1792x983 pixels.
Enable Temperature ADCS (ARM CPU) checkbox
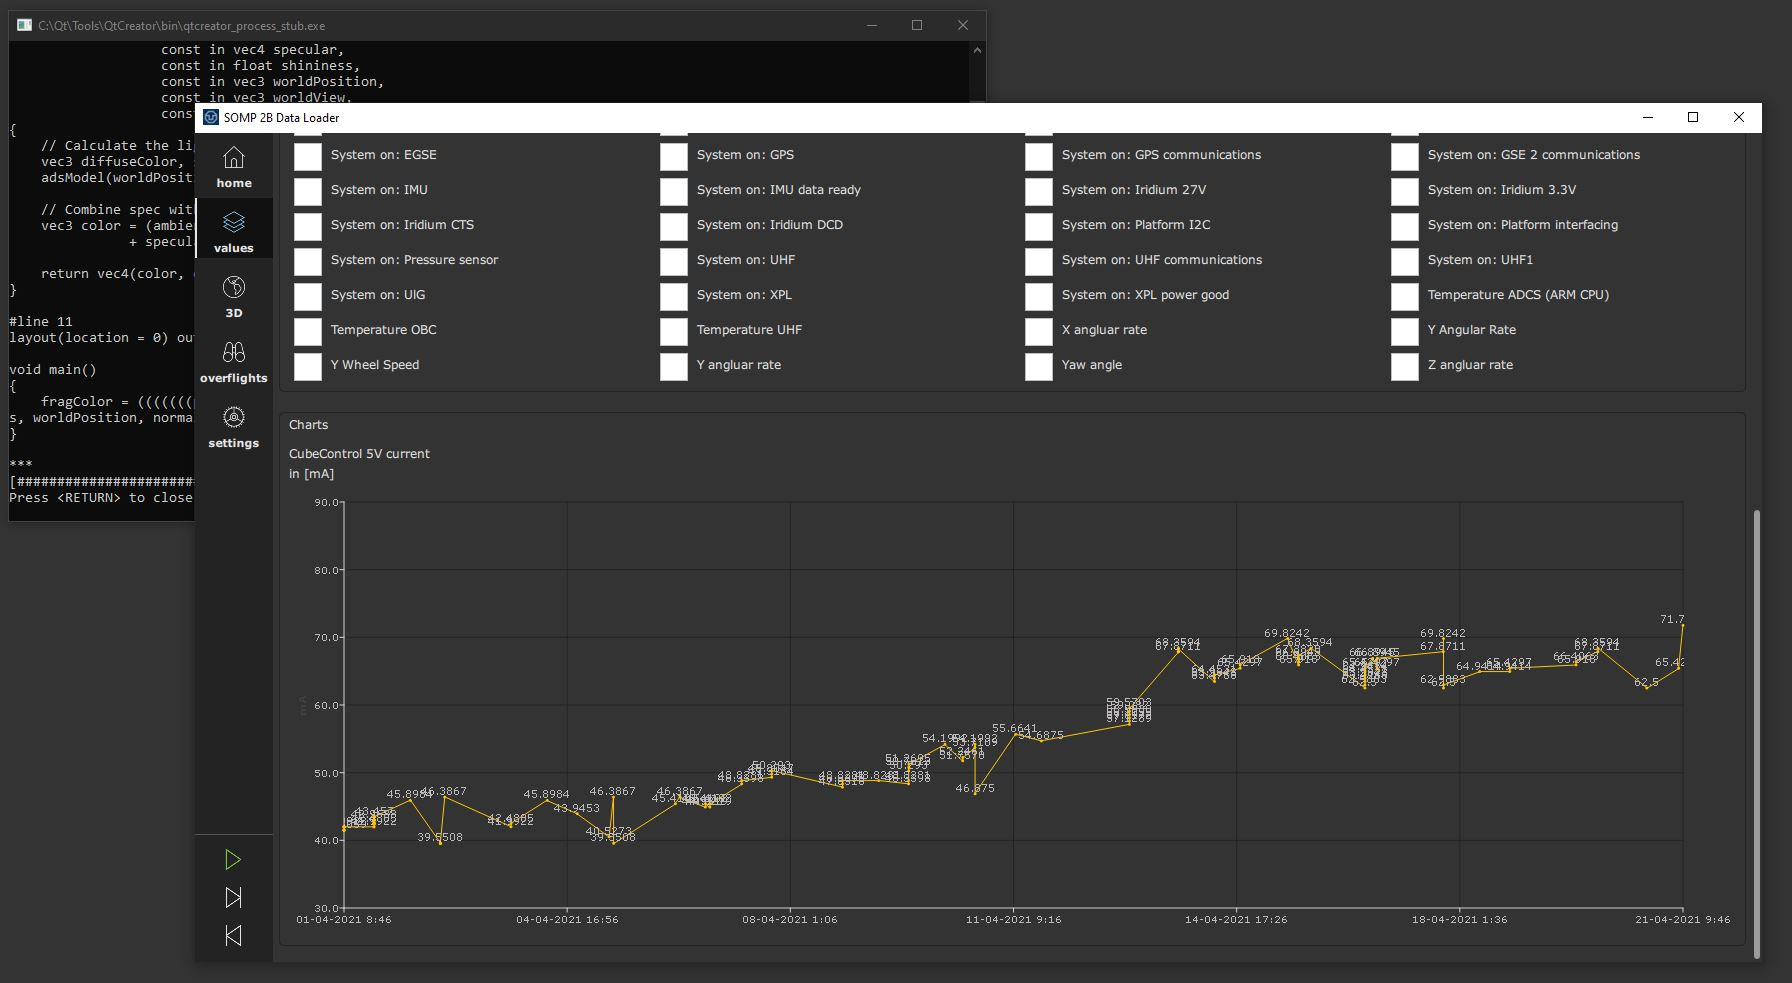[1405, 296]
